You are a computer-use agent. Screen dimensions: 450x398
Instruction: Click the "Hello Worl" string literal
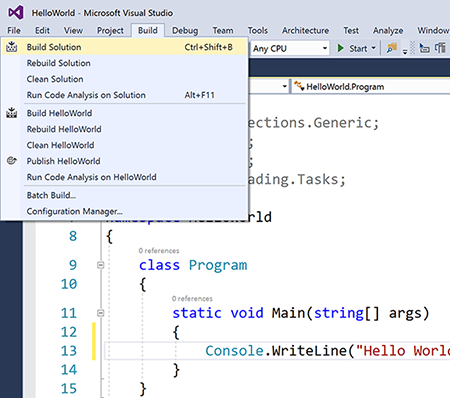click(x=403, y=351)
